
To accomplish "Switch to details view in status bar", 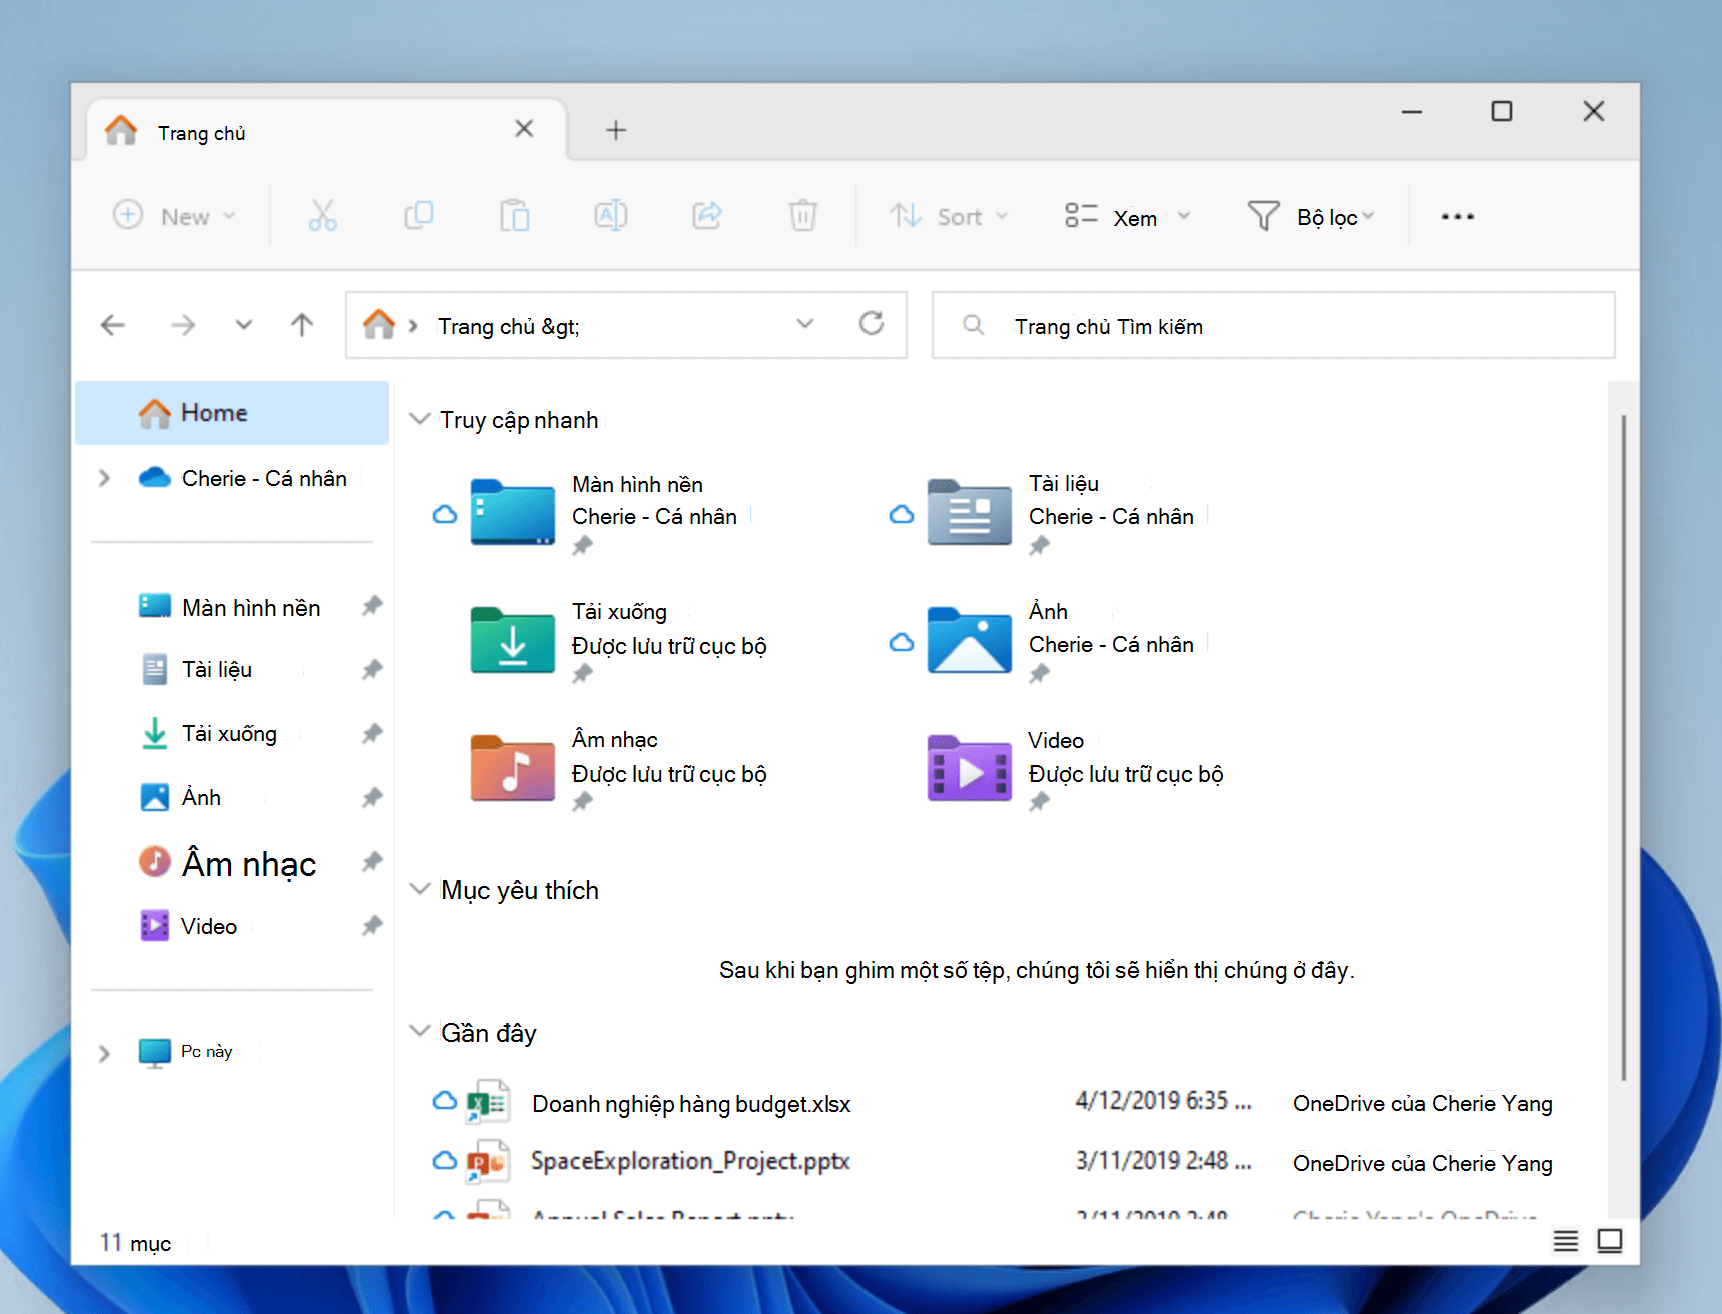I will (1565, 1241).
